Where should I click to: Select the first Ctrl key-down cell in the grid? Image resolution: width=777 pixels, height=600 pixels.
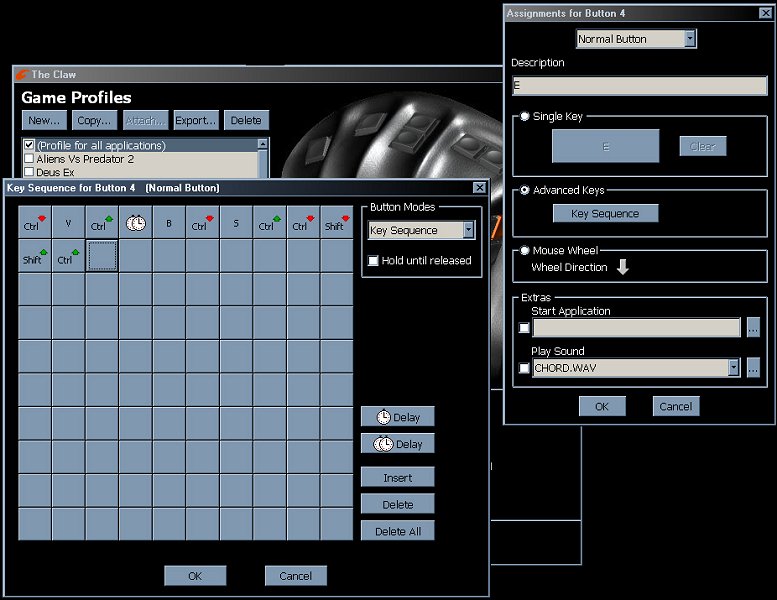point(35,223)
